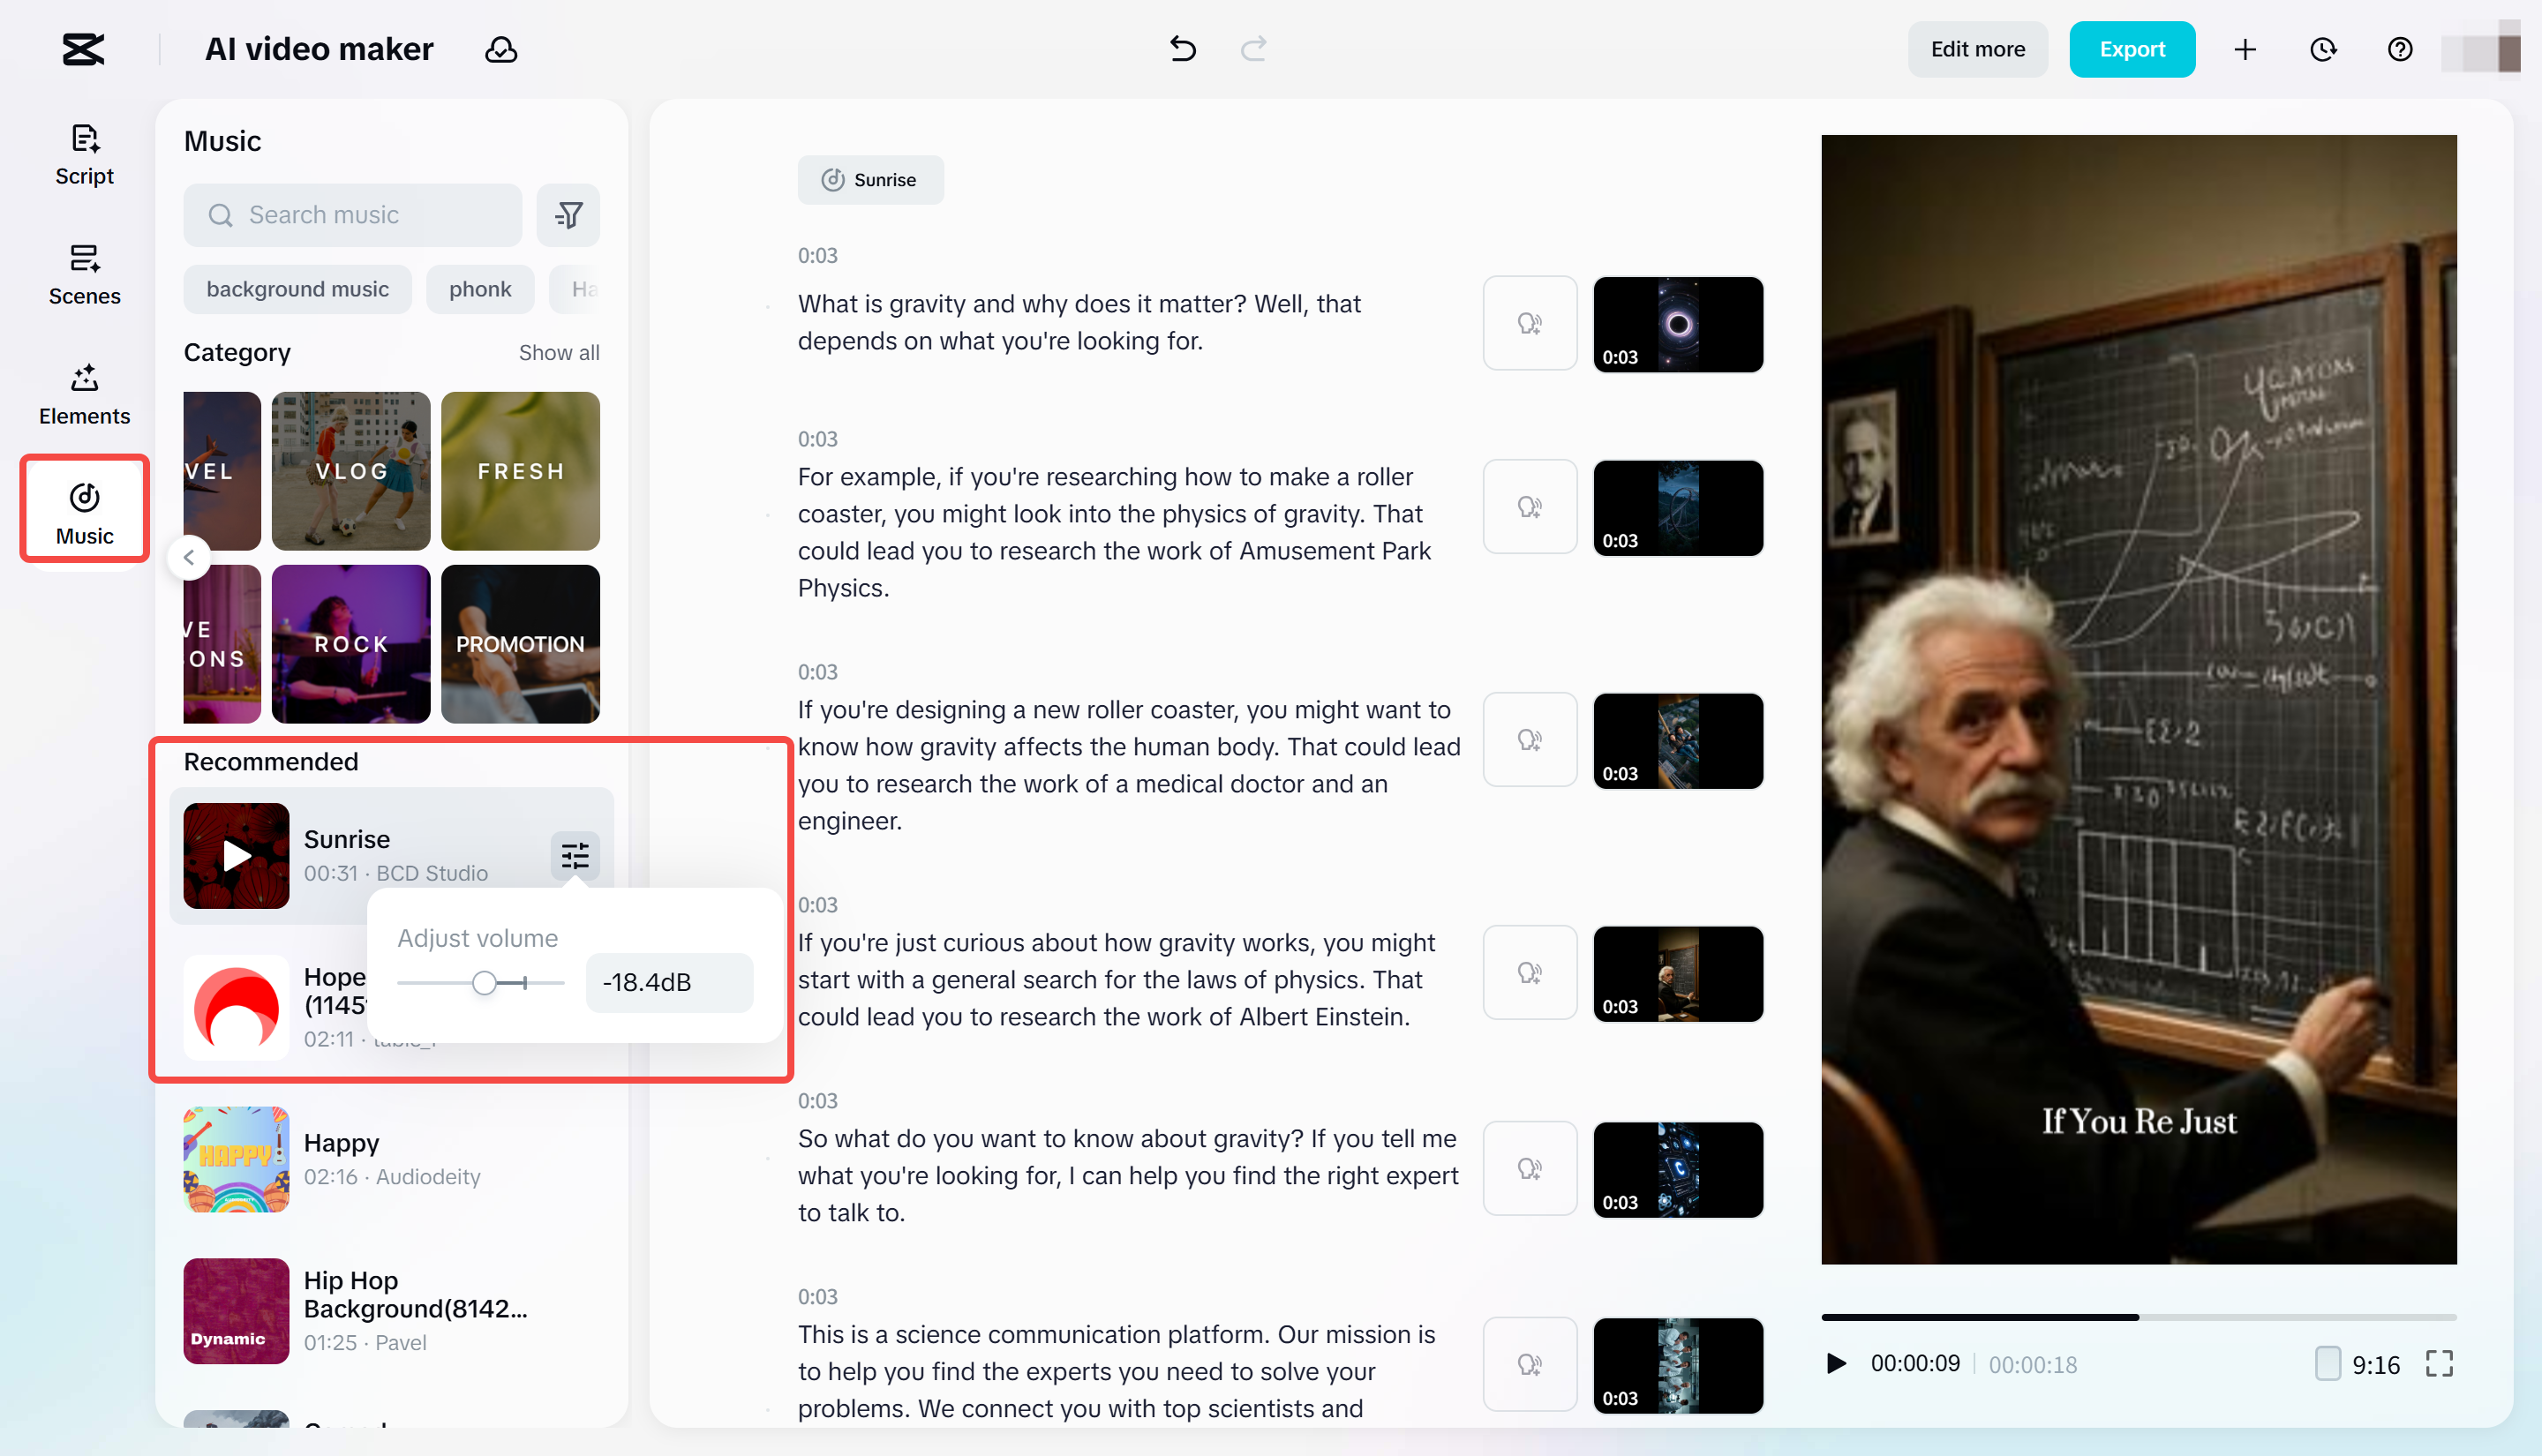Open the music search filter dropdown

(x=567, y=214)
